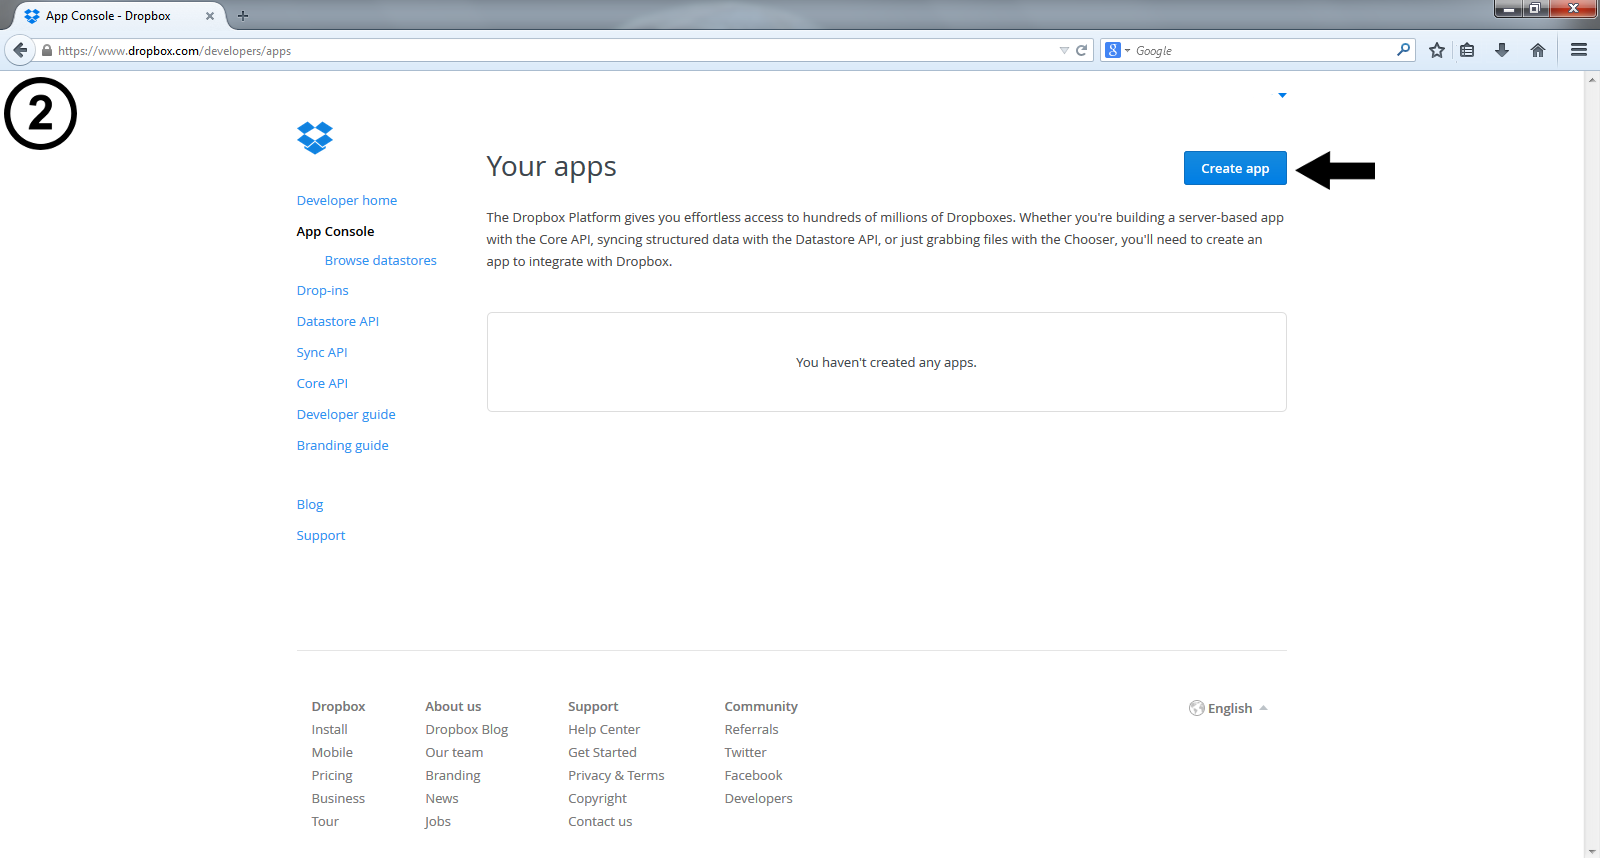Open the Branding guide

tap(342, 445)
